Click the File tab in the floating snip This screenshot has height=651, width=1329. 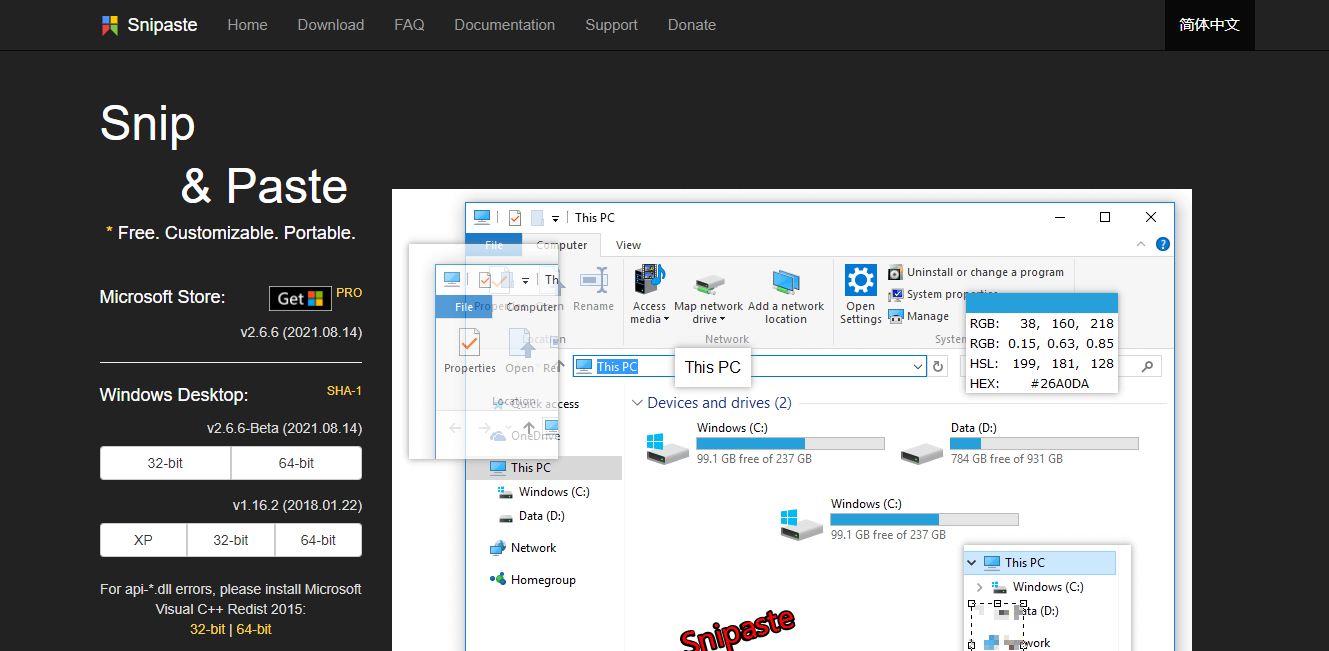click(464, 307)
